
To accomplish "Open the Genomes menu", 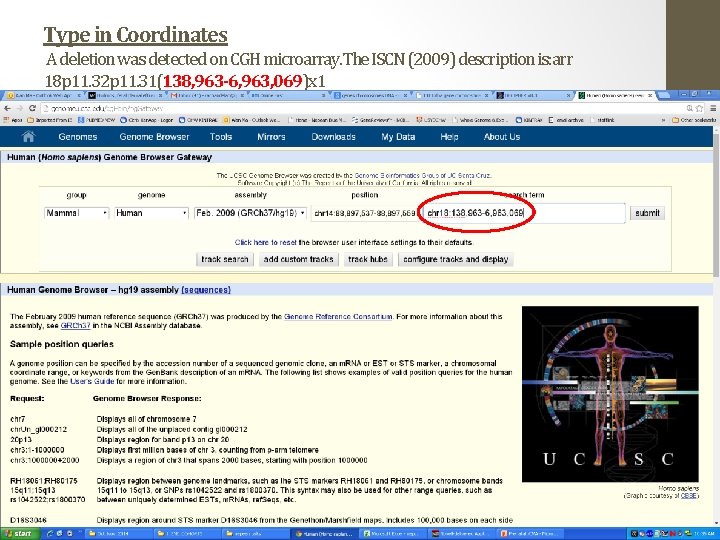I will [x=78, y=137].
